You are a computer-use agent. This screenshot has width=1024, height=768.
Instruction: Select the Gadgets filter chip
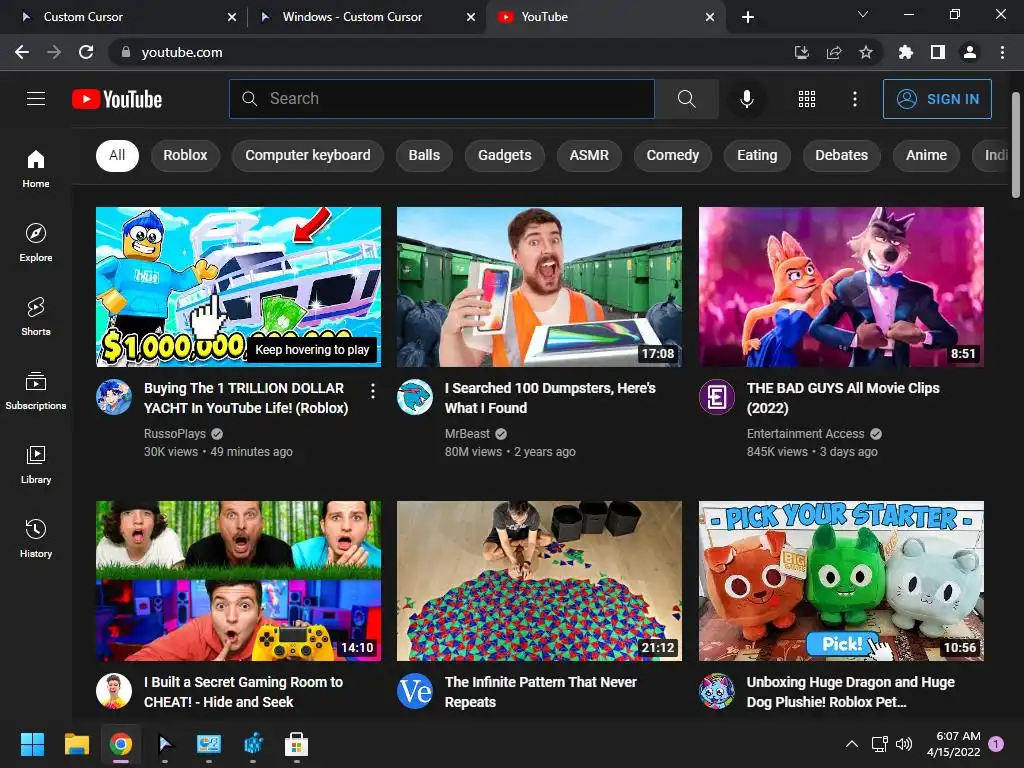(504, 155)
